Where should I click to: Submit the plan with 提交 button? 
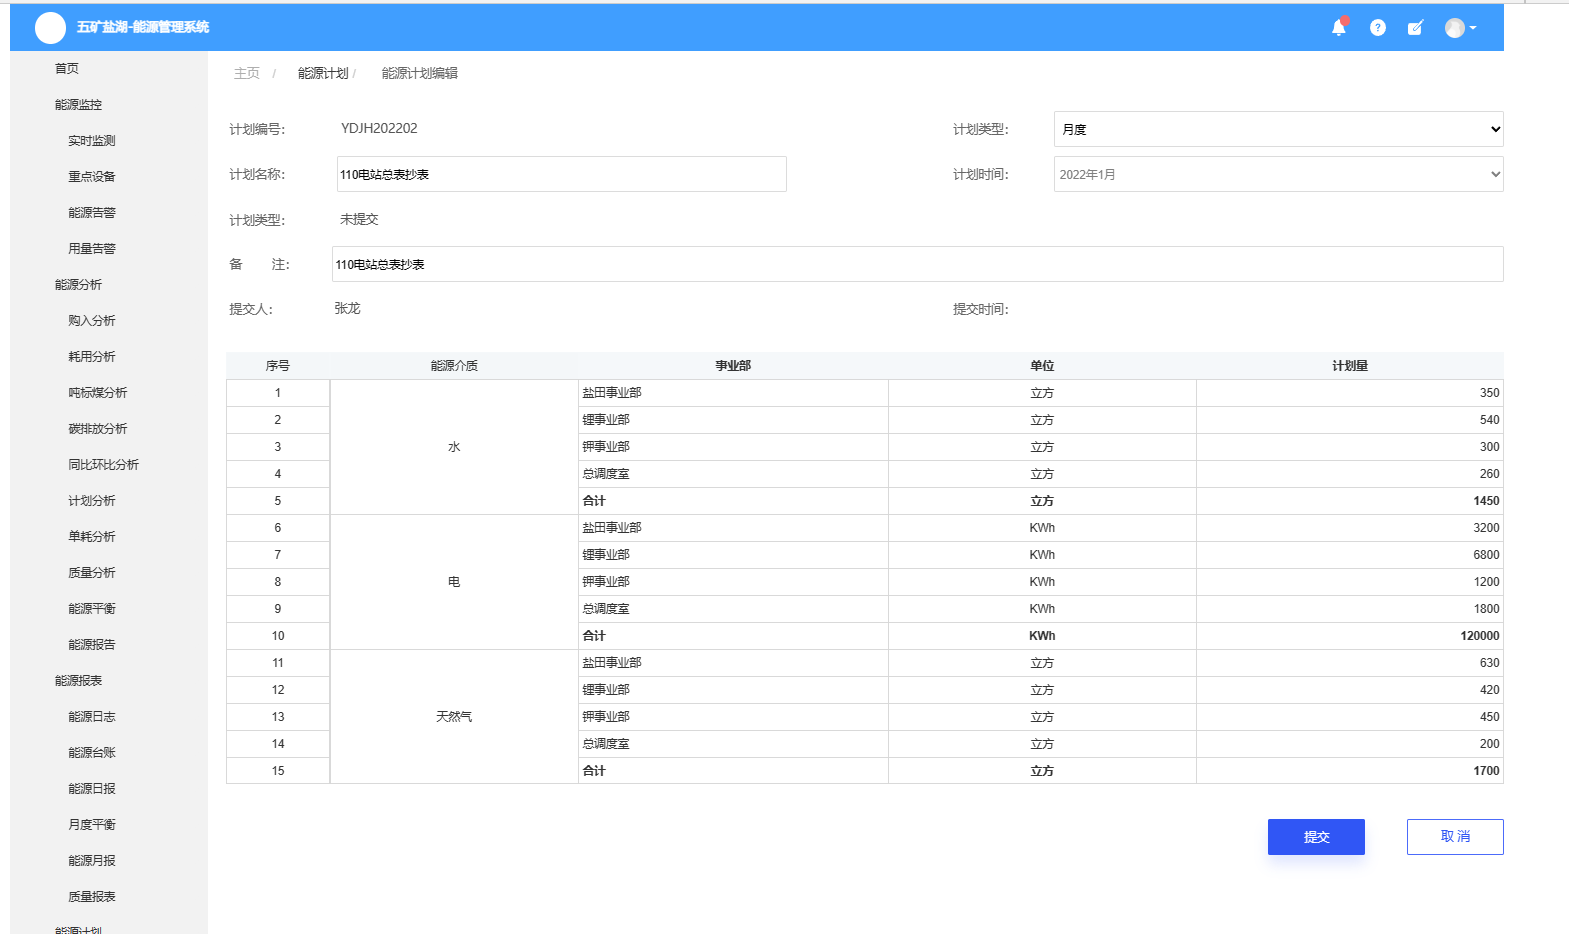1316,837
